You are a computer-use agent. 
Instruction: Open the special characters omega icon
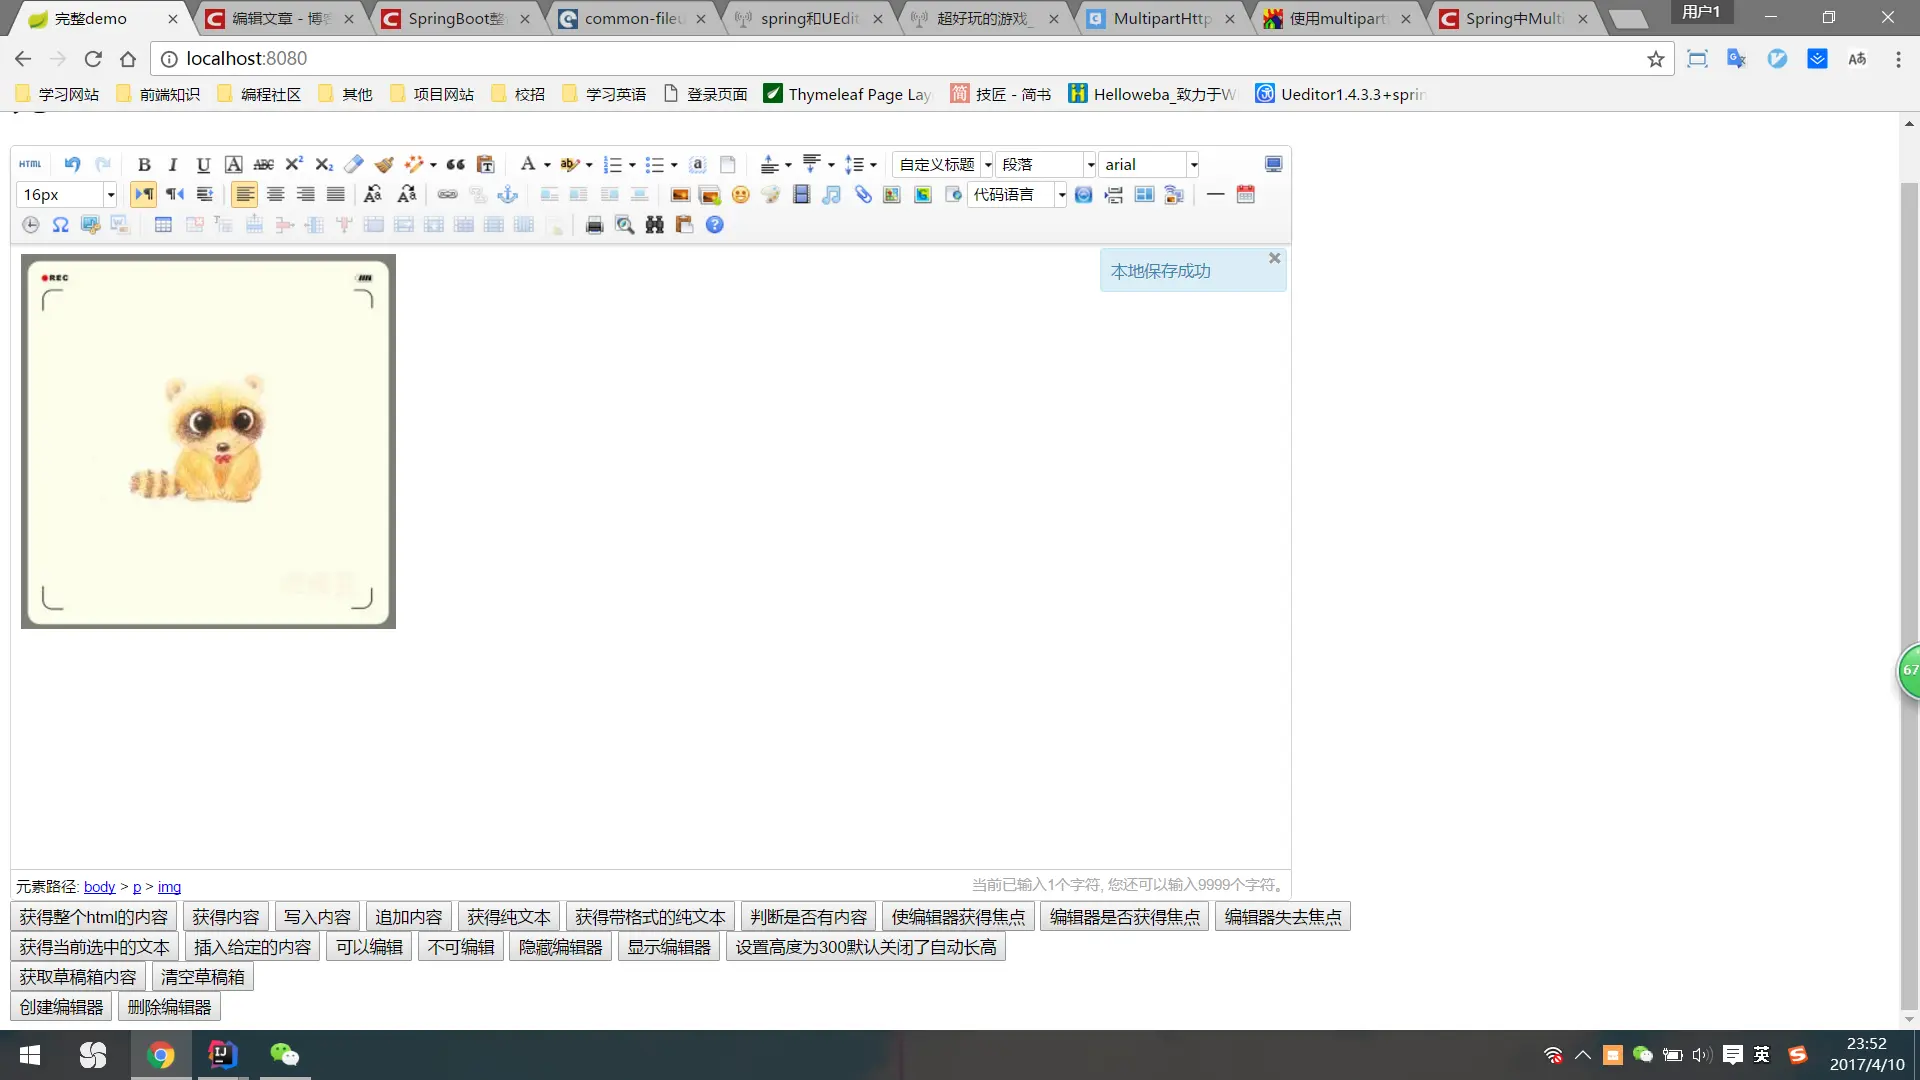[x=61, y=225]
